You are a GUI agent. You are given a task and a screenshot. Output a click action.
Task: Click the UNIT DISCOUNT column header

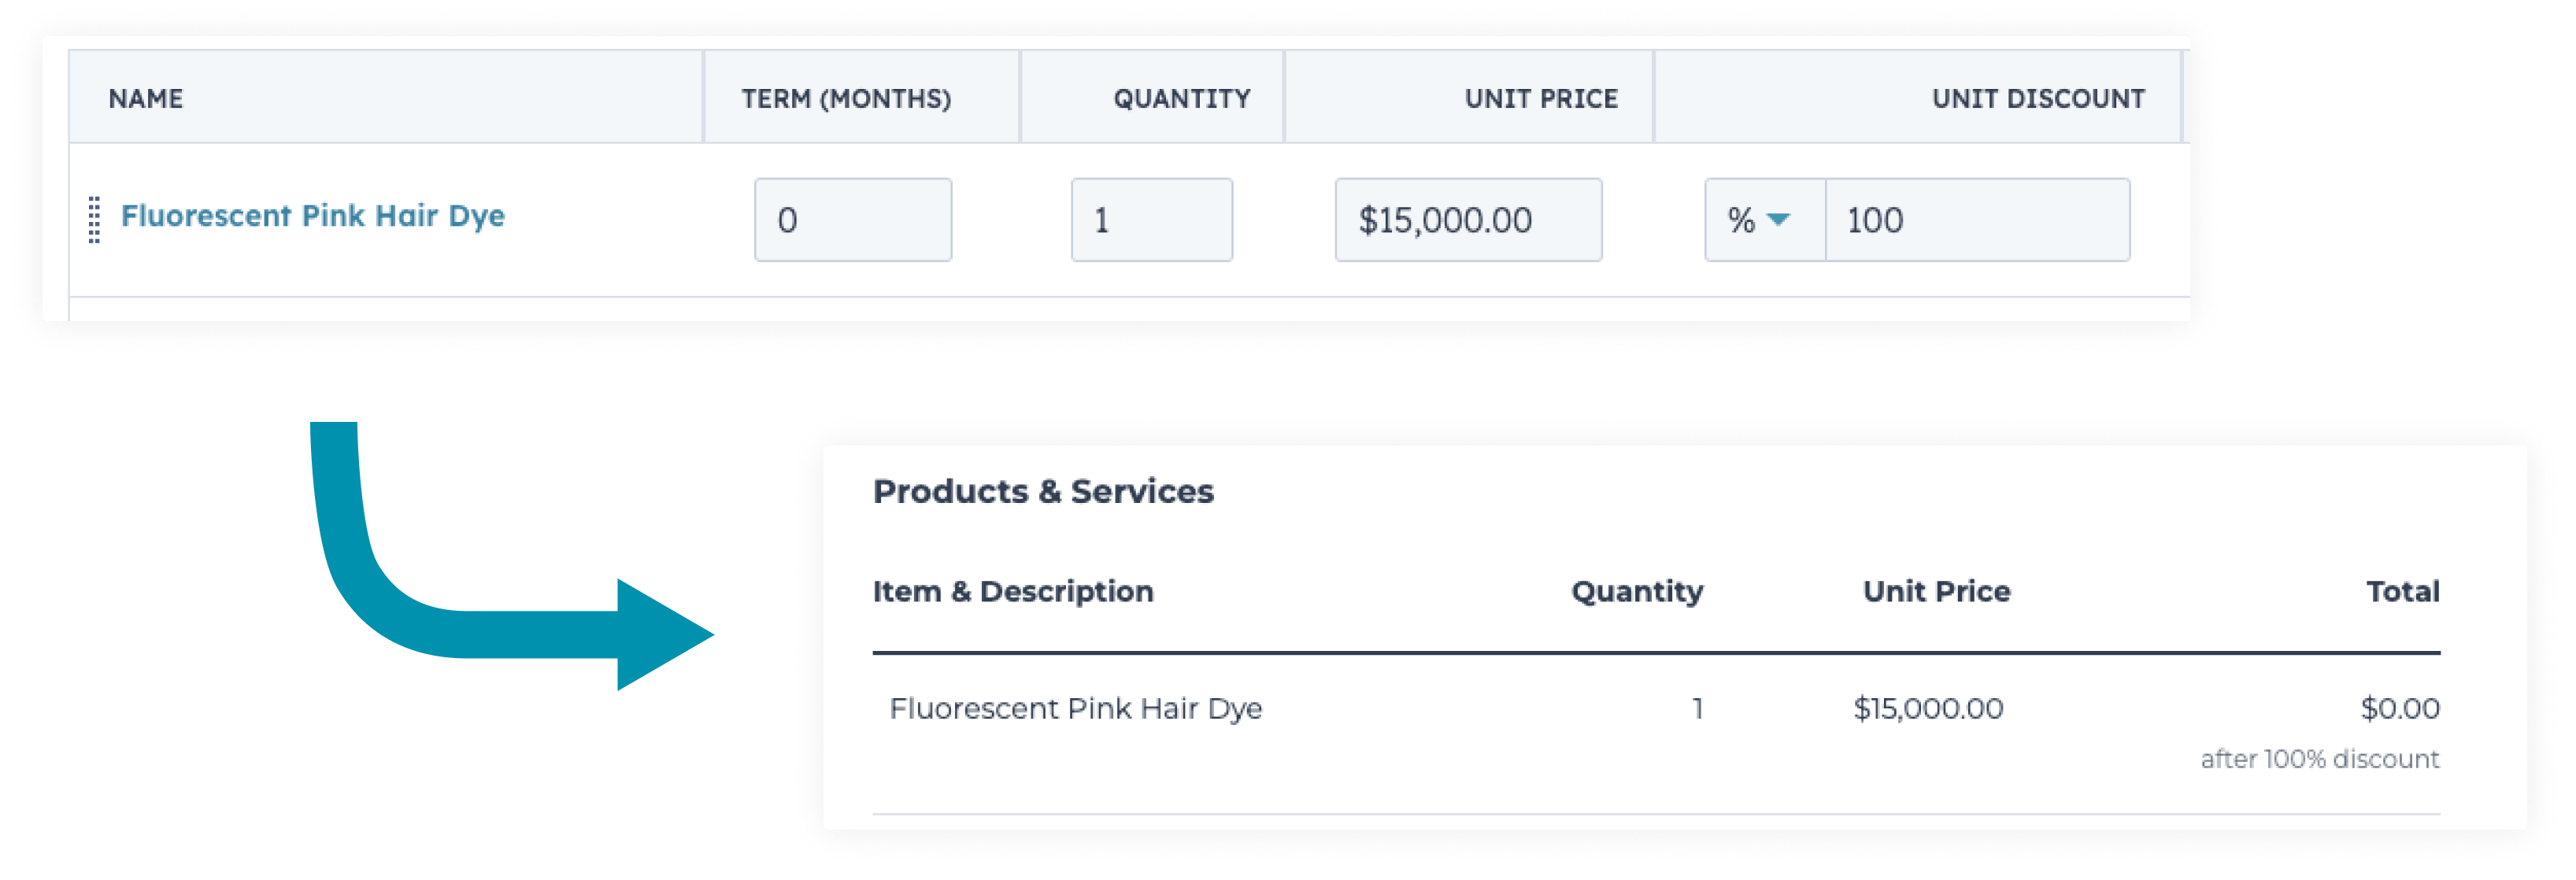pyautogui.click(x=2037, y=99)
